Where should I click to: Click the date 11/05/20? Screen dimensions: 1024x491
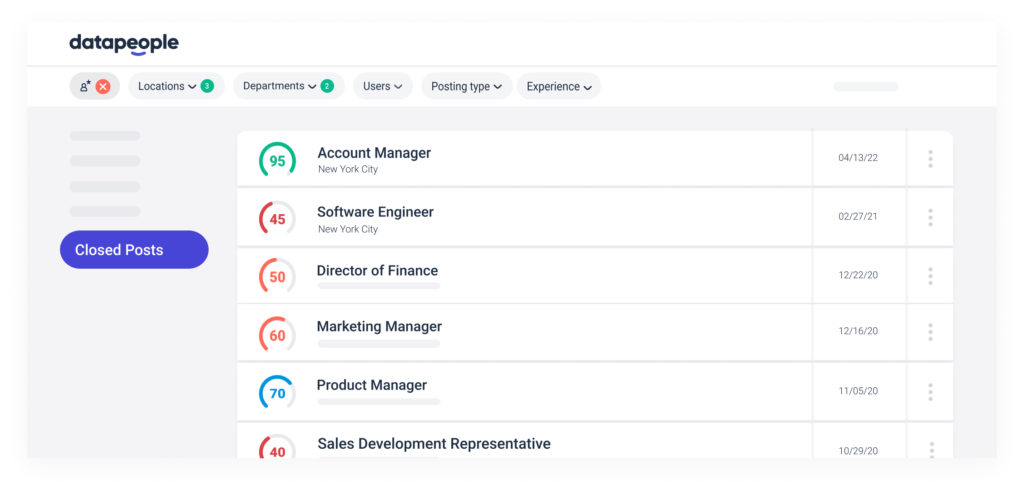tap(858, 391)
